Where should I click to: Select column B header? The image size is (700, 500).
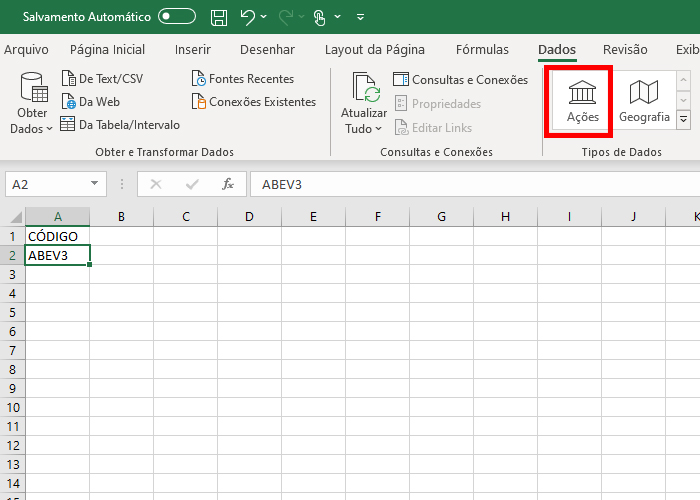[121, 217]
